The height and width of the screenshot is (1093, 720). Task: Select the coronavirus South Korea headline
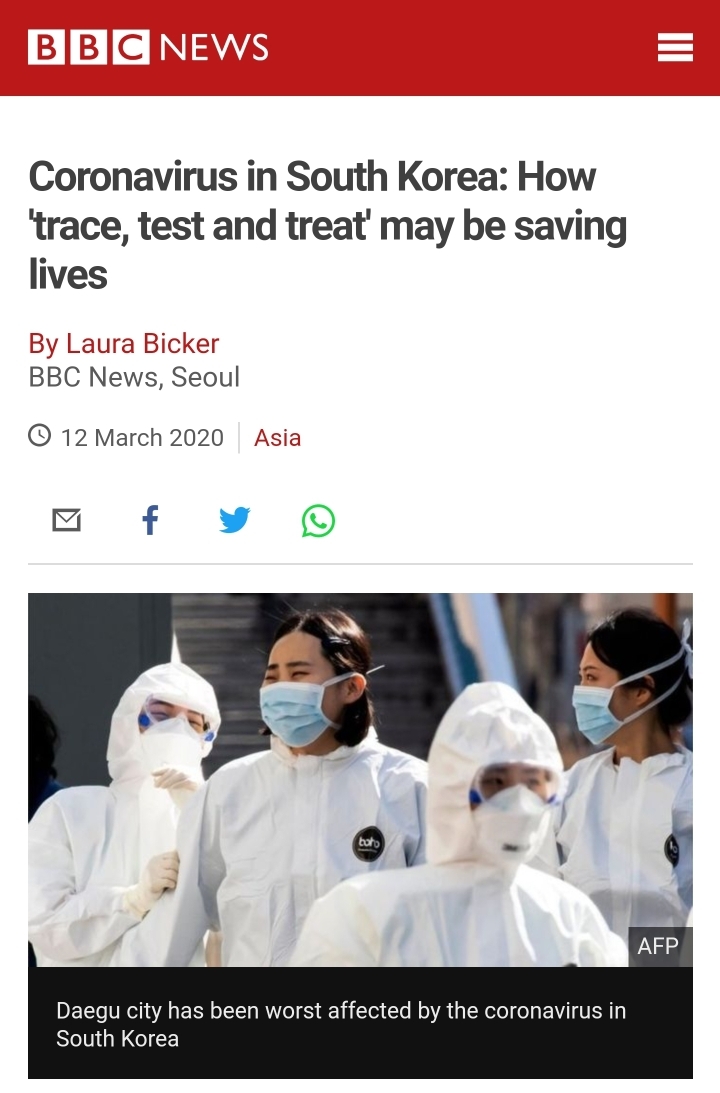click(x=328, y=224)
